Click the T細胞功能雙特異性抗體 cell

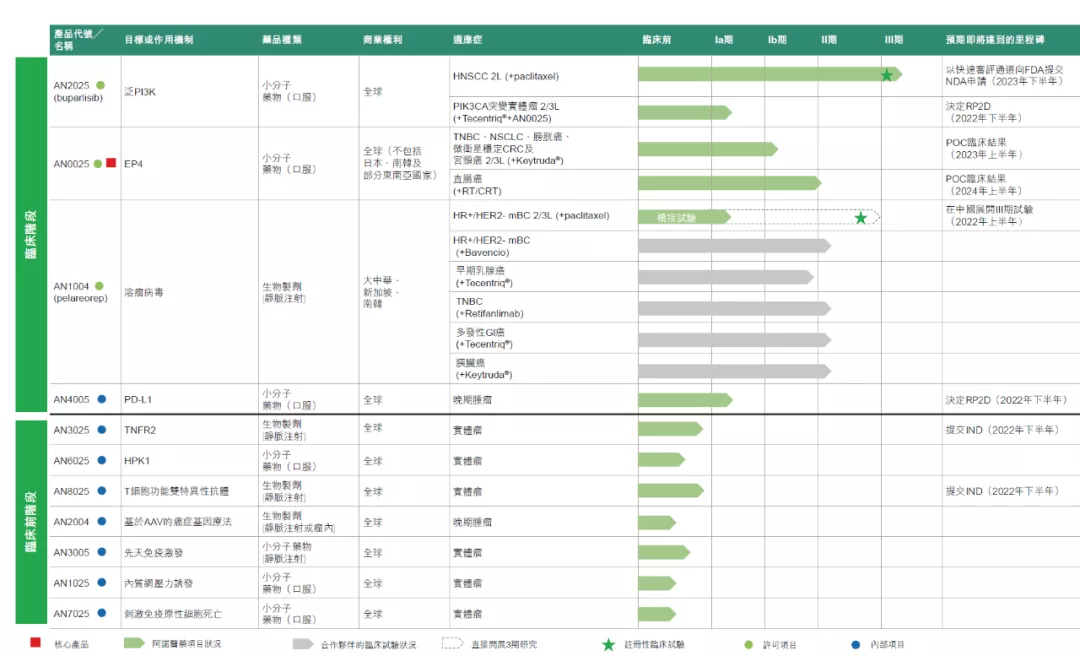point(176,491)
